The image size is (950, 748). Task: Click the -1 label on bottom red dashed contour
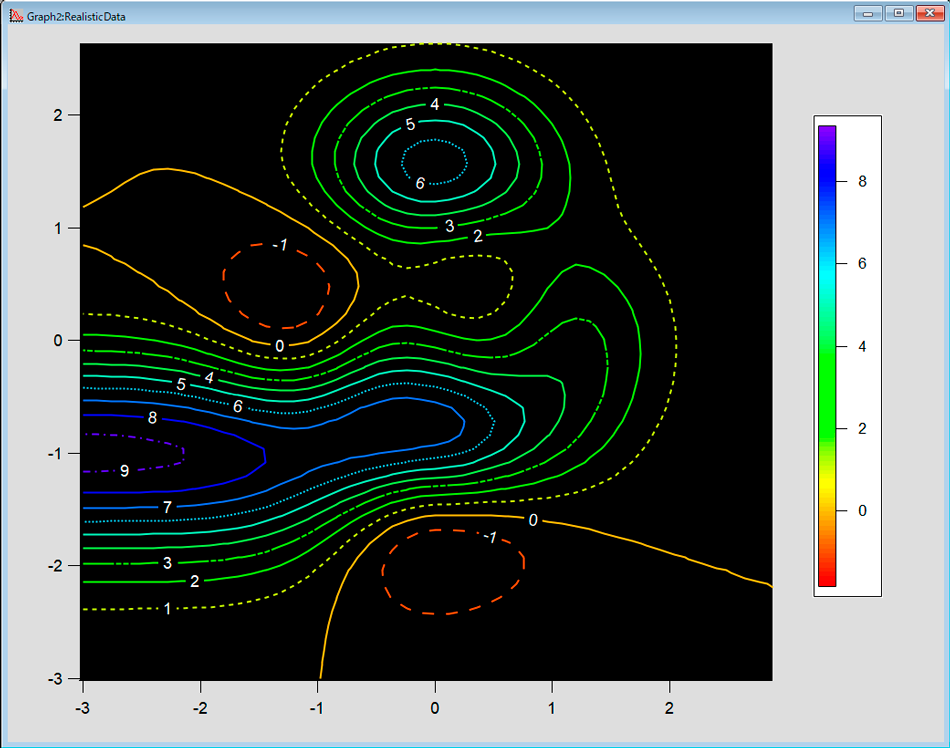click(x=491, y=537)
